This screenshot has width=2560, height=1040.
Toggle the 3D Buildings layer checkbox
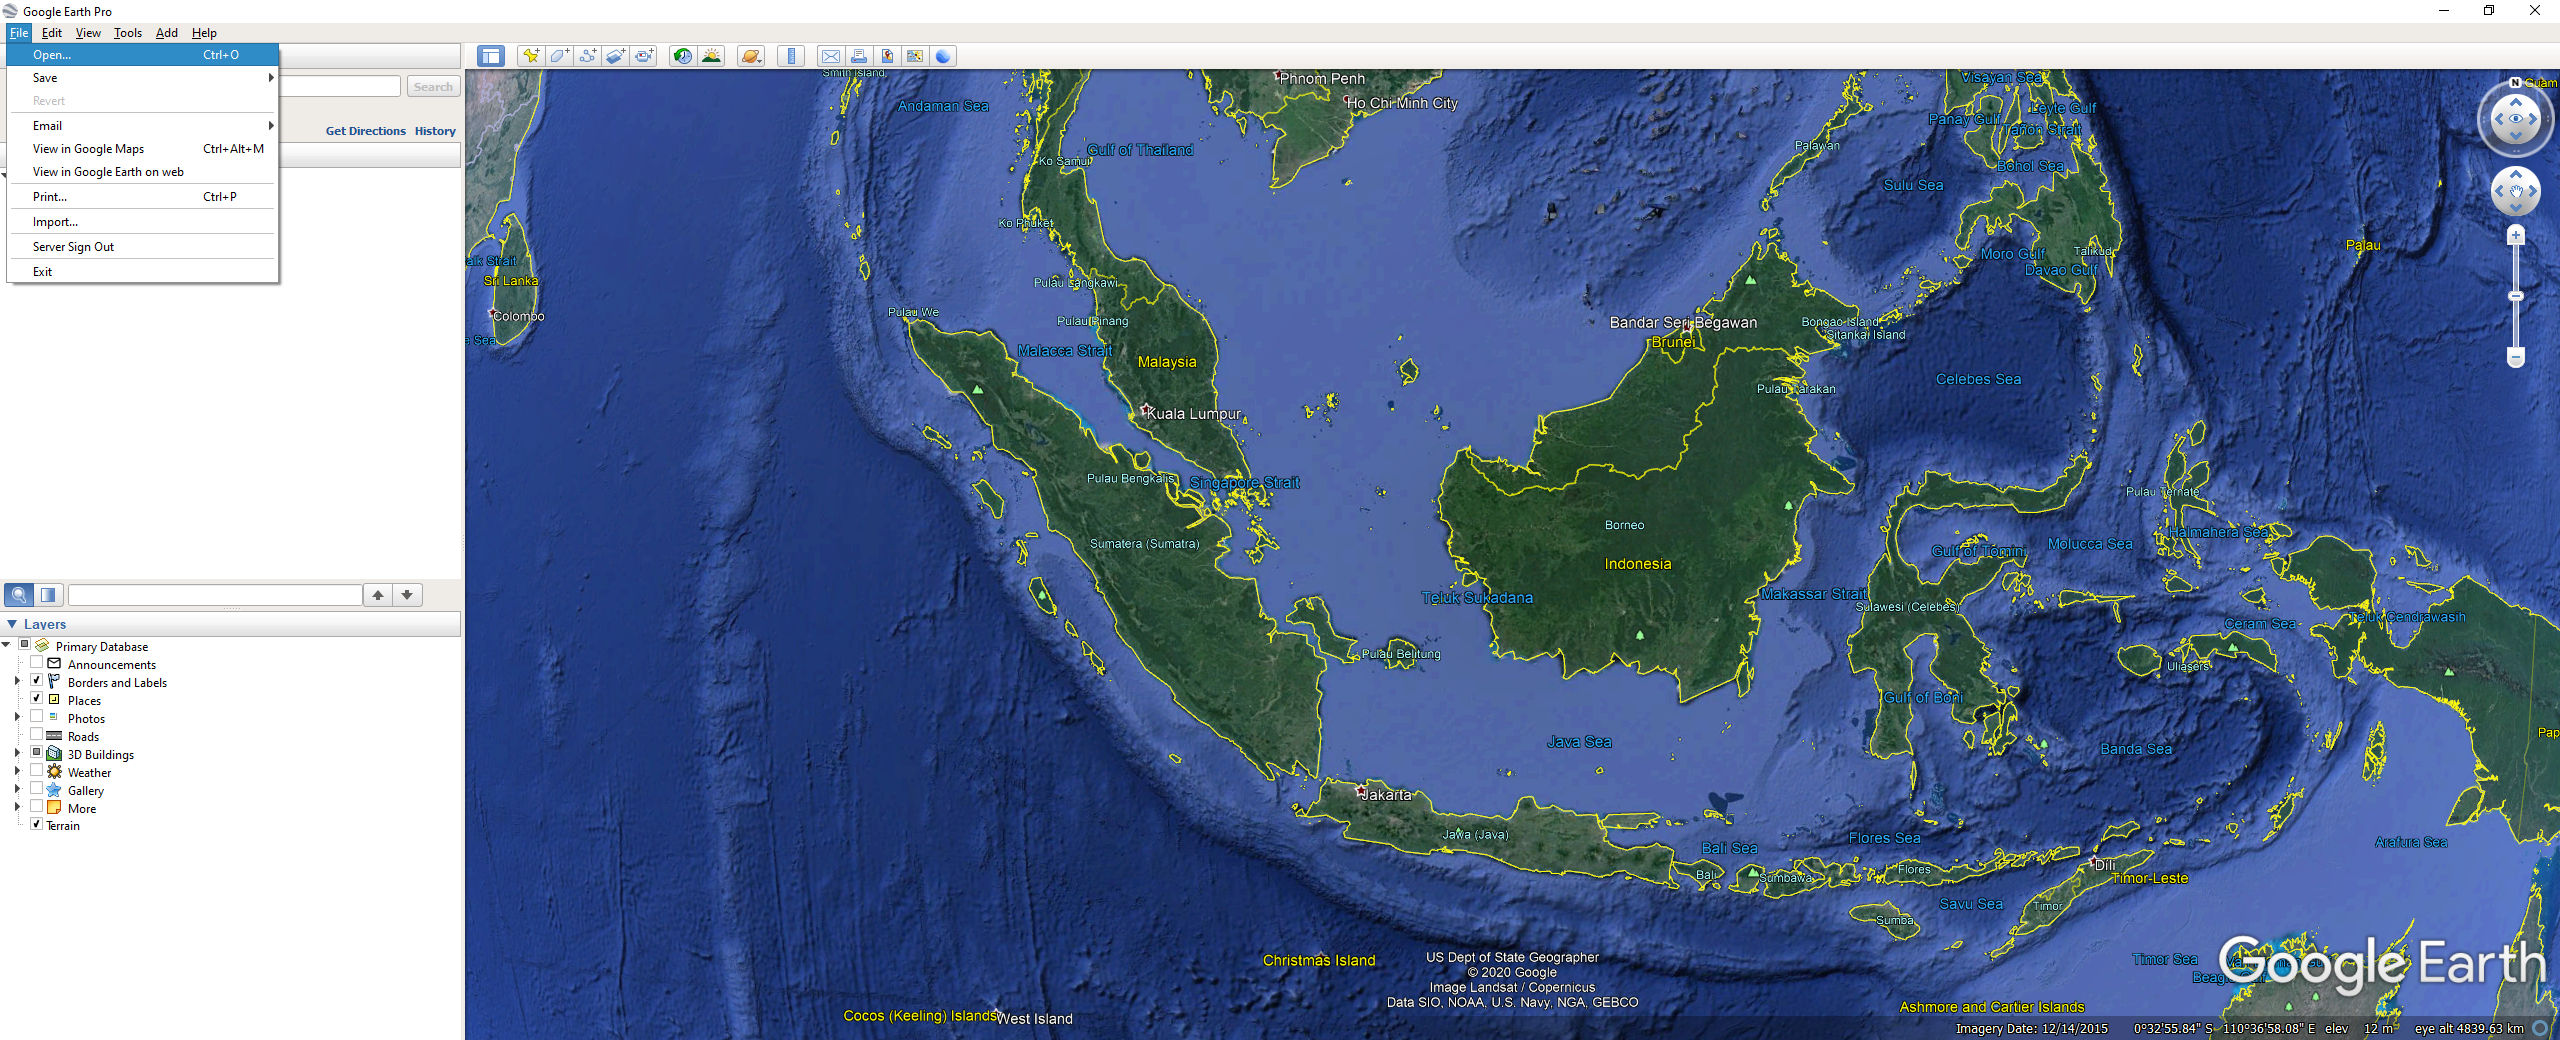tap(37, 753)
